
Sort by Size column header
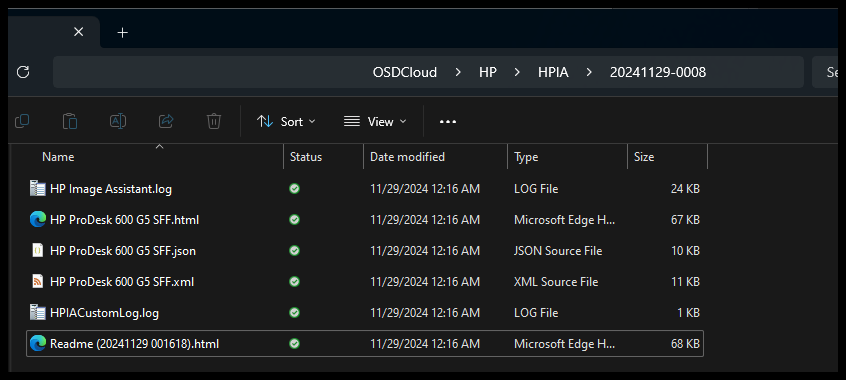pos(644,157)
